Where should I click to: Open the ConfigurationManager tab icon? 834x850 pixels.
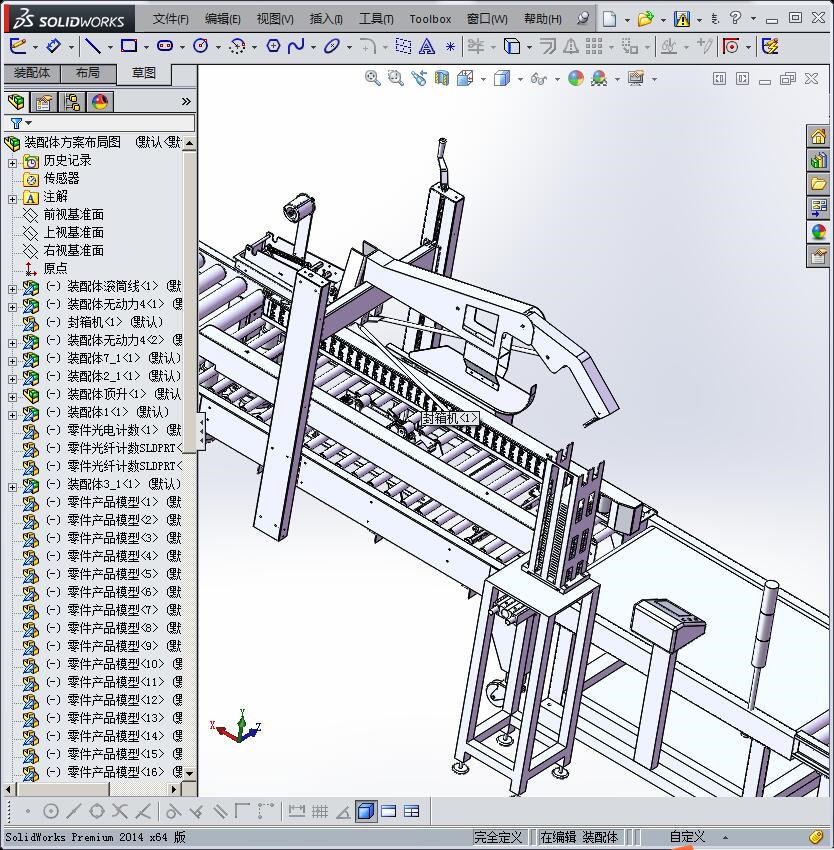tap(72, 102)
